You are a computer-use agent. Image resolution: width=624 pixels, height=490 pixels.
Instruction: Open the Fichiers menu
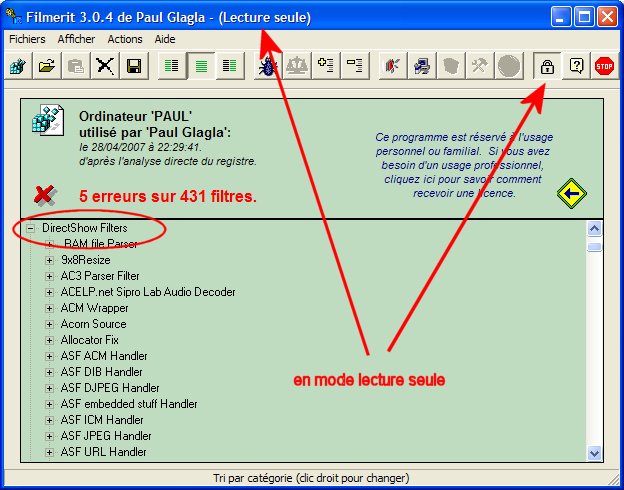coord(27,39)
